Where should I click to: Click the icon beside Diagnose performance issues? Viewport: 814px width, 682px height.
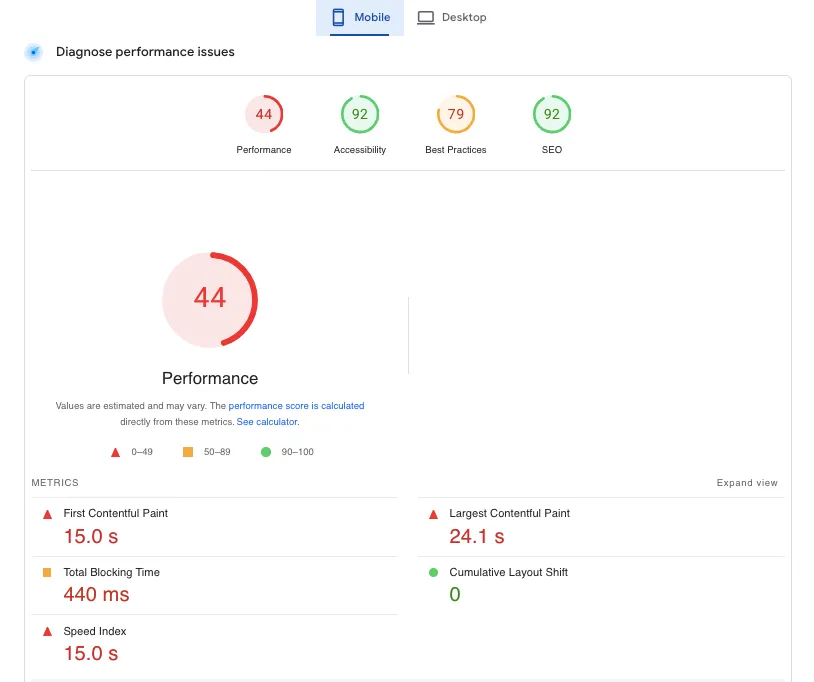point(33,51)
